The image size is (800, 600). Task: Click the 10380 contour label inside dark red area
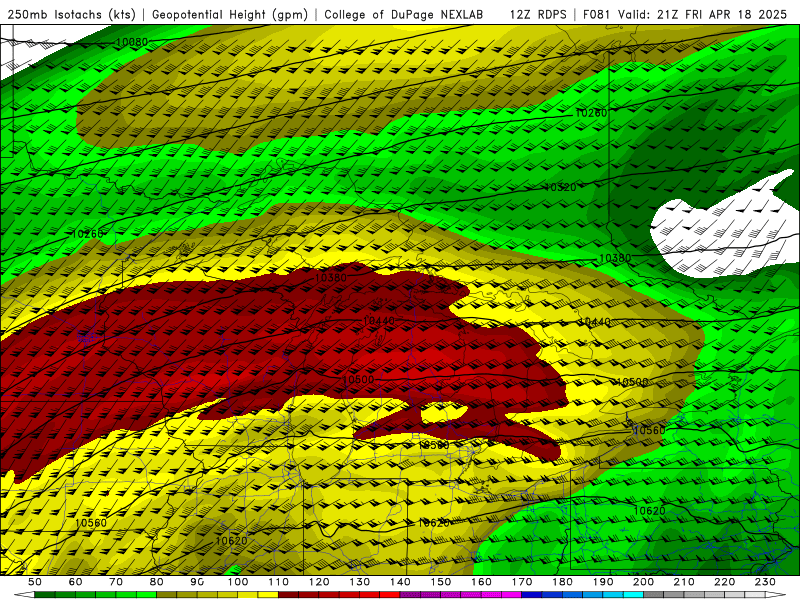click(x=331, y=278)
